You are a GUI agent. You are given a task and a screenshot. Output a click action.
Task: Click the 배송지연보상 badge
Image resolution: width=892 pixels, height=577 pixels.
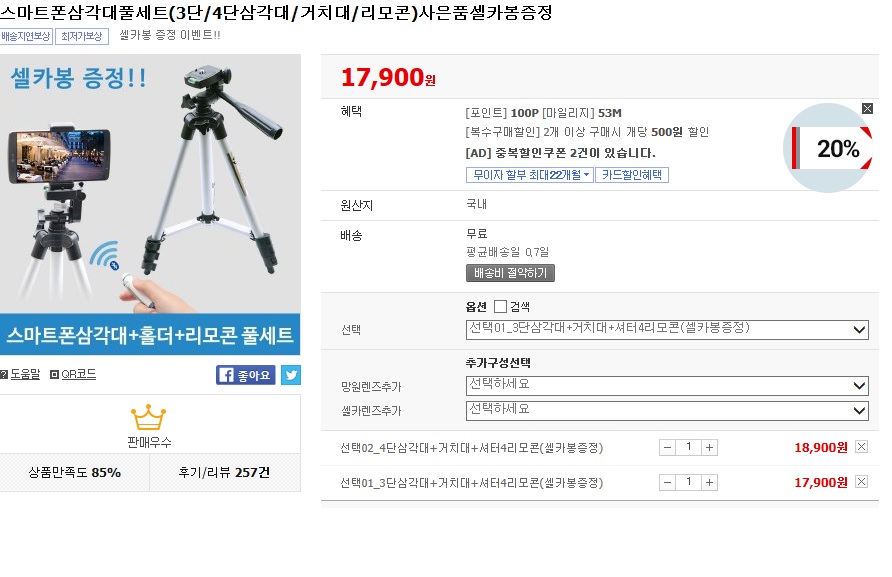coord(26,36)
